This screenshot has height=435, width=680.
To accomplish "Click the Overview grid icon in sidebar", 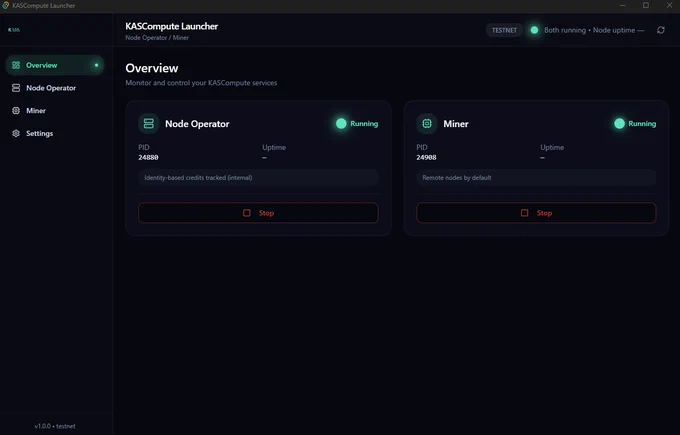I will (x=16, y=65).
